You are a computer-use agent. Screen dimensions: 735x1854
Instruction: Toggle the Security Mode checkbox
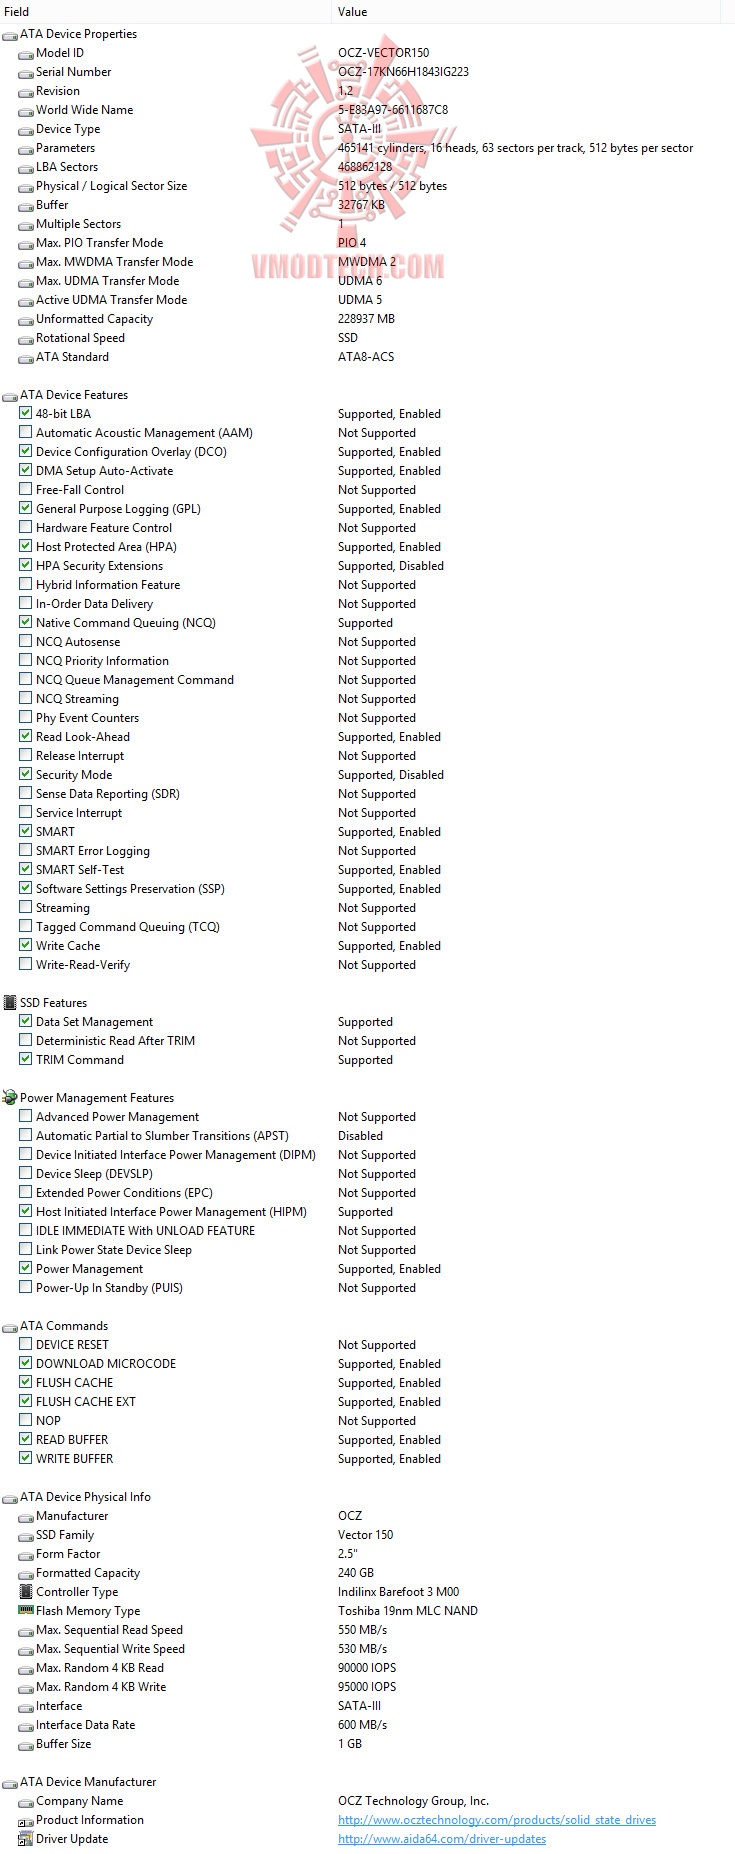pyautogui.click(x=26, y=774)
